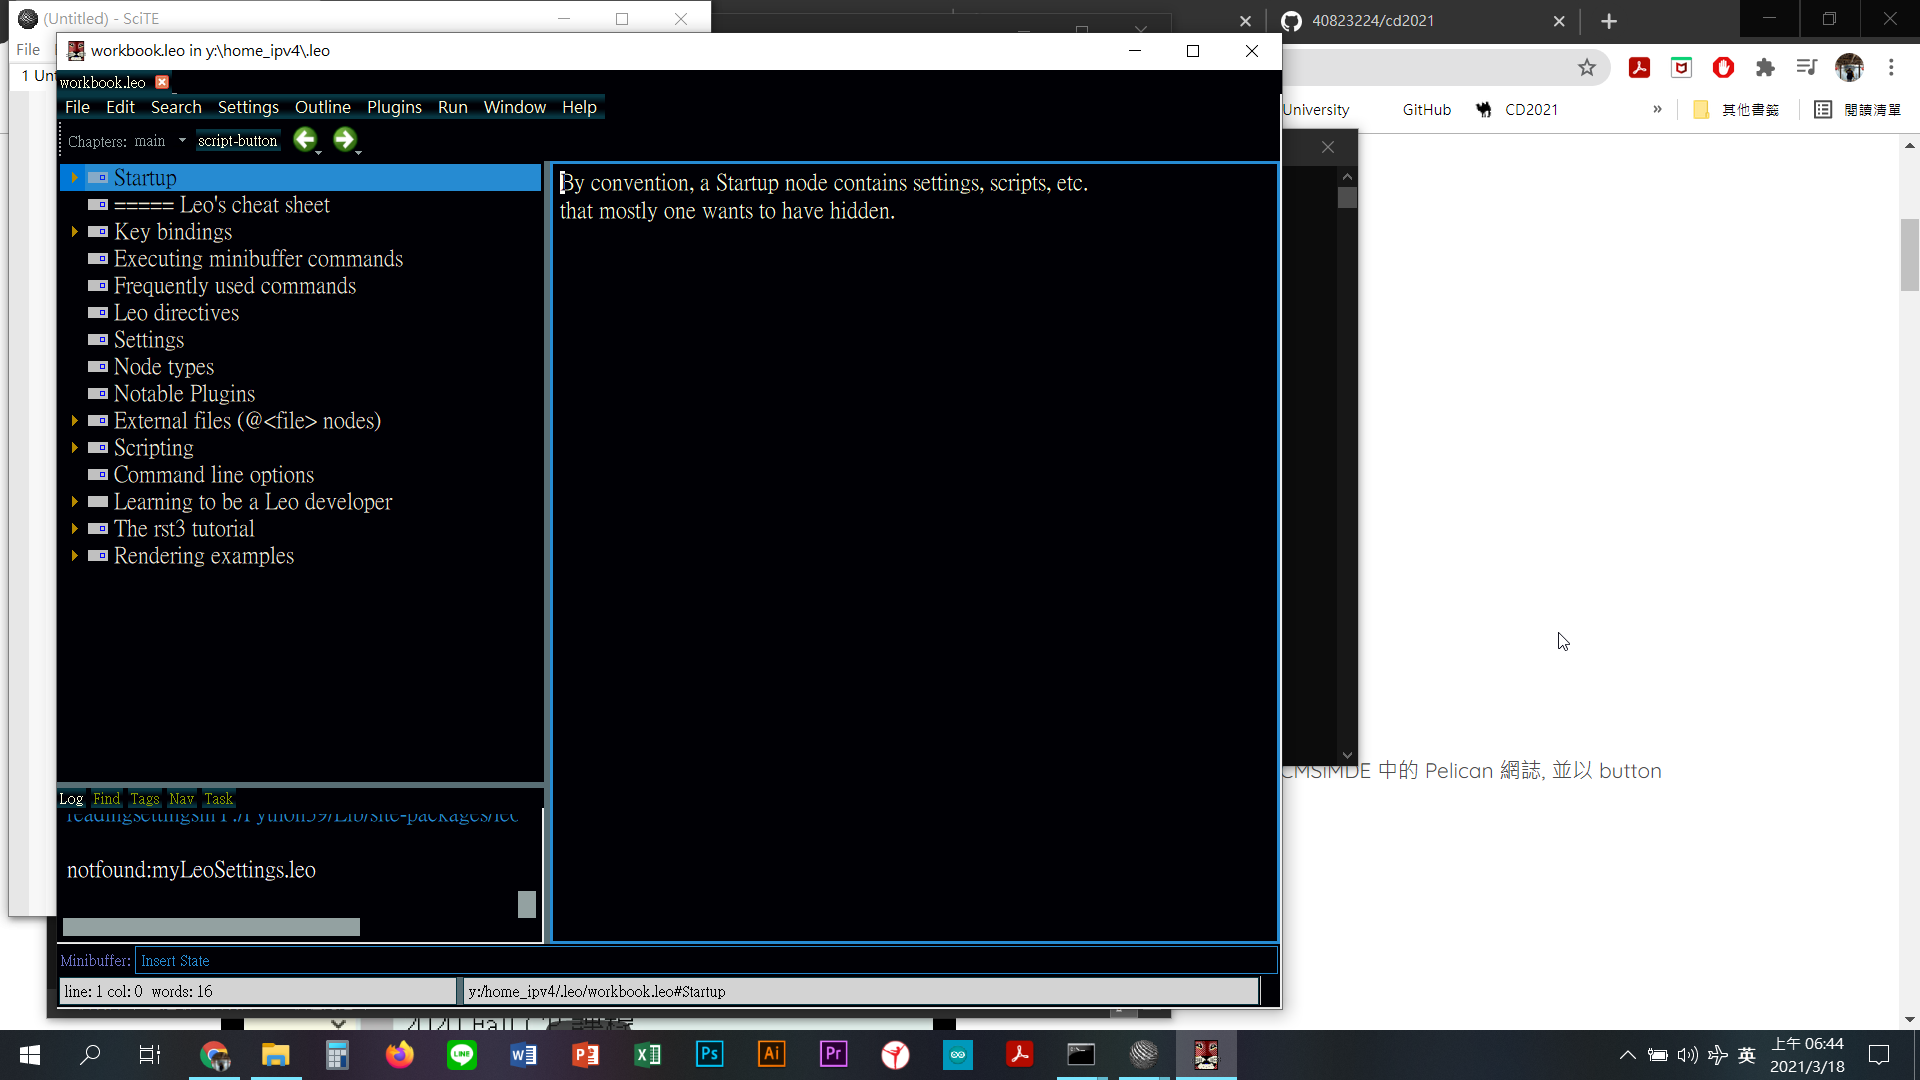Click the Startup node box icon
The width and height of the screenshot is (1920, 1080).
[x=98, y=178]
